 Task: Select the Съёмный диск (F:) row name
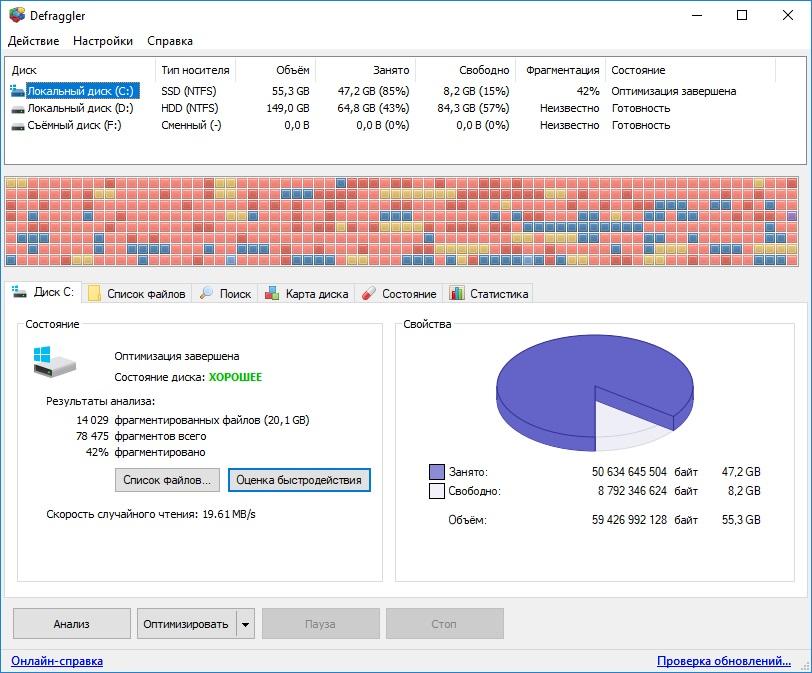[x=74, y=125]
